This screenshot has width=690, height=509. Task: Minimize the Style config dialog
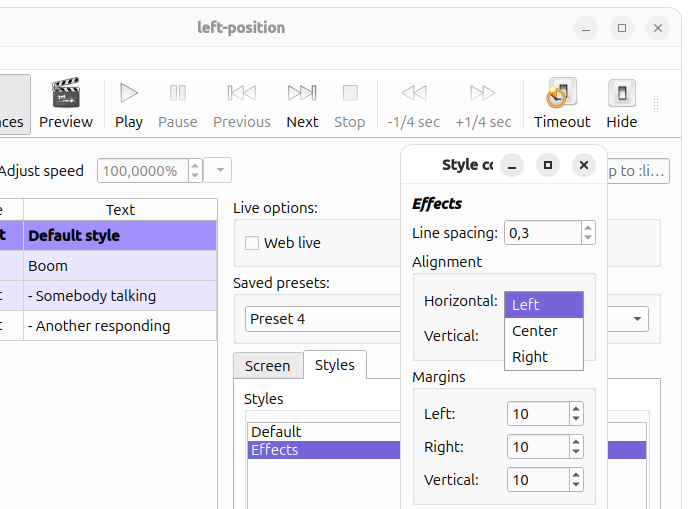(x=512, y=165)
